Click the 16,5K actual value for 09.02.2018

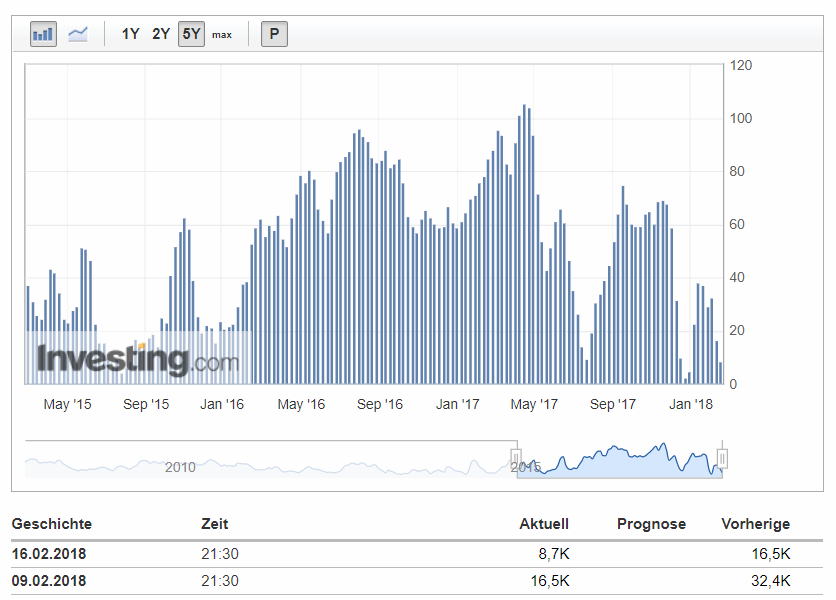pos(550,581)
